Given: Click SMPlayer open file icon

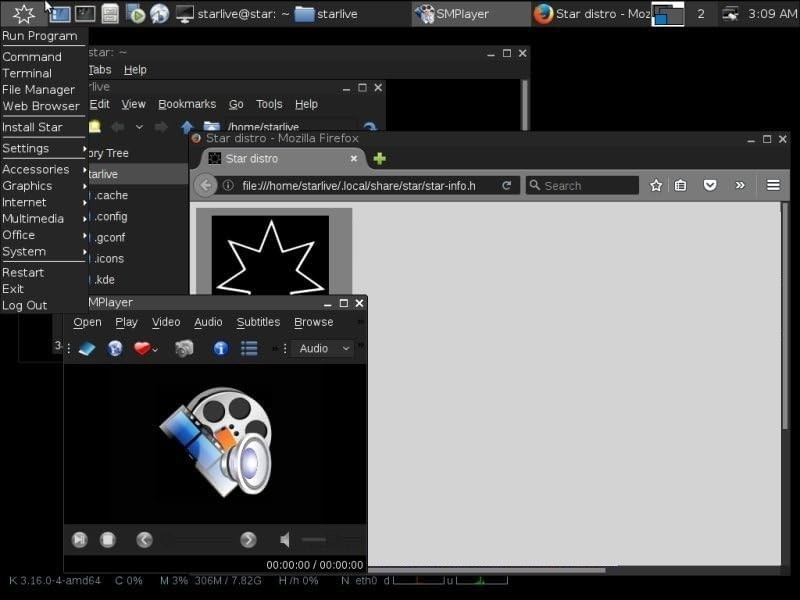Looking at the screenshot, I should (87, 348).
